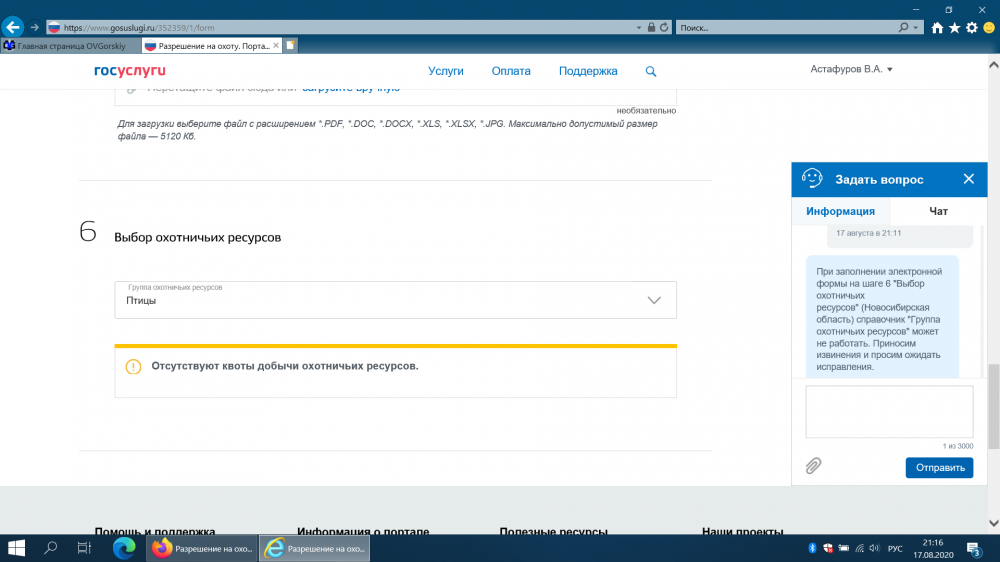
Task: Open site search magnifier icon
Action: point(651,72)
